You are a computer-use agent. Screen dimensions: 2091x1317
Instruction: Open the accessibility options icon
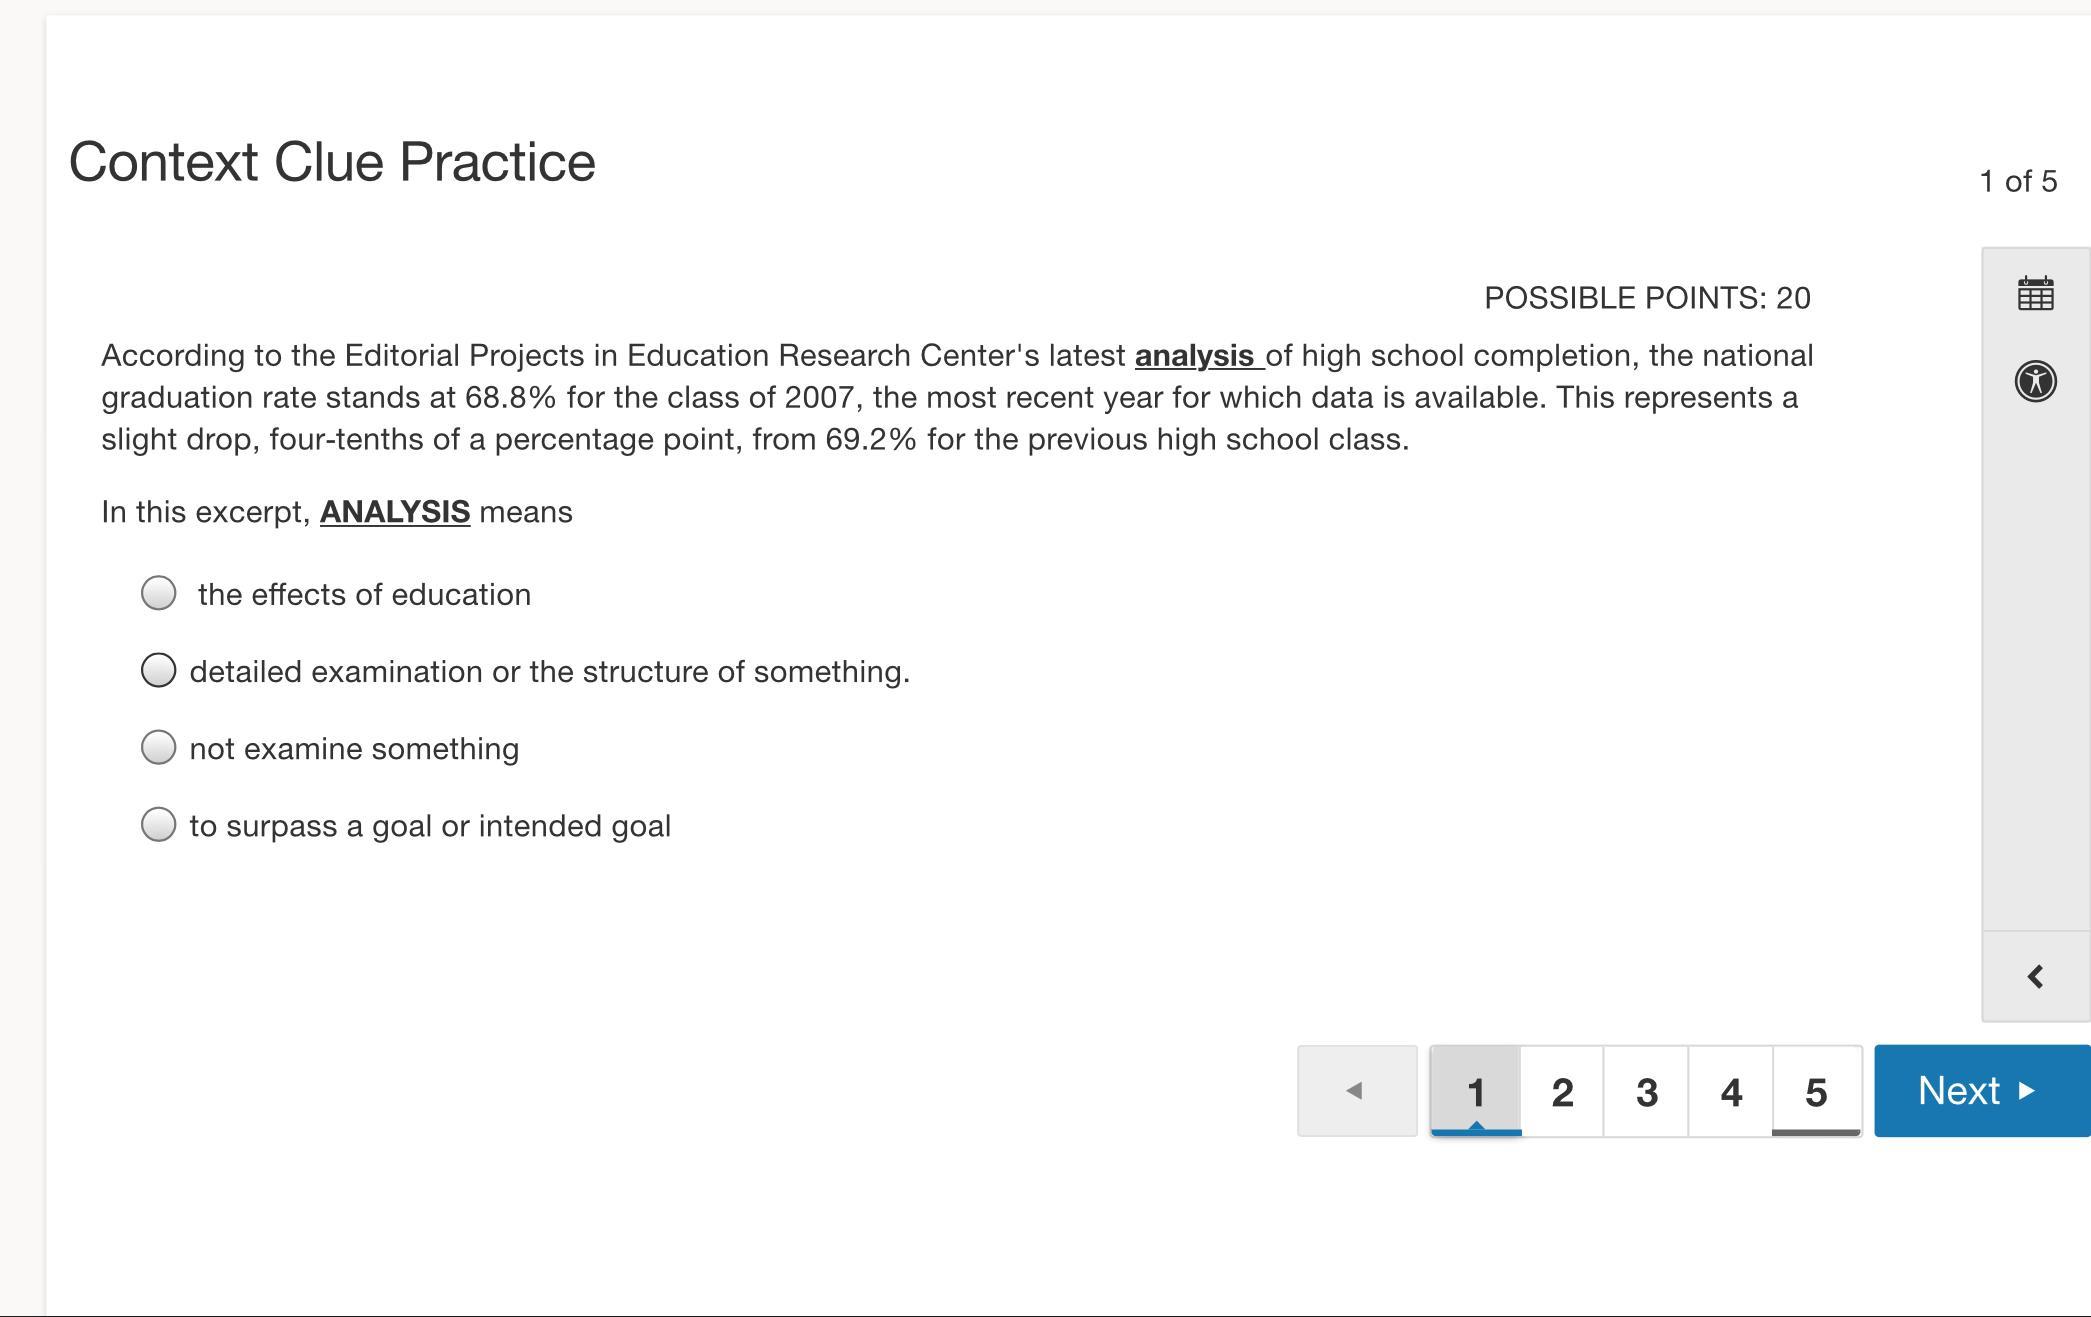pyautogui.click(x=2035, y=381)
